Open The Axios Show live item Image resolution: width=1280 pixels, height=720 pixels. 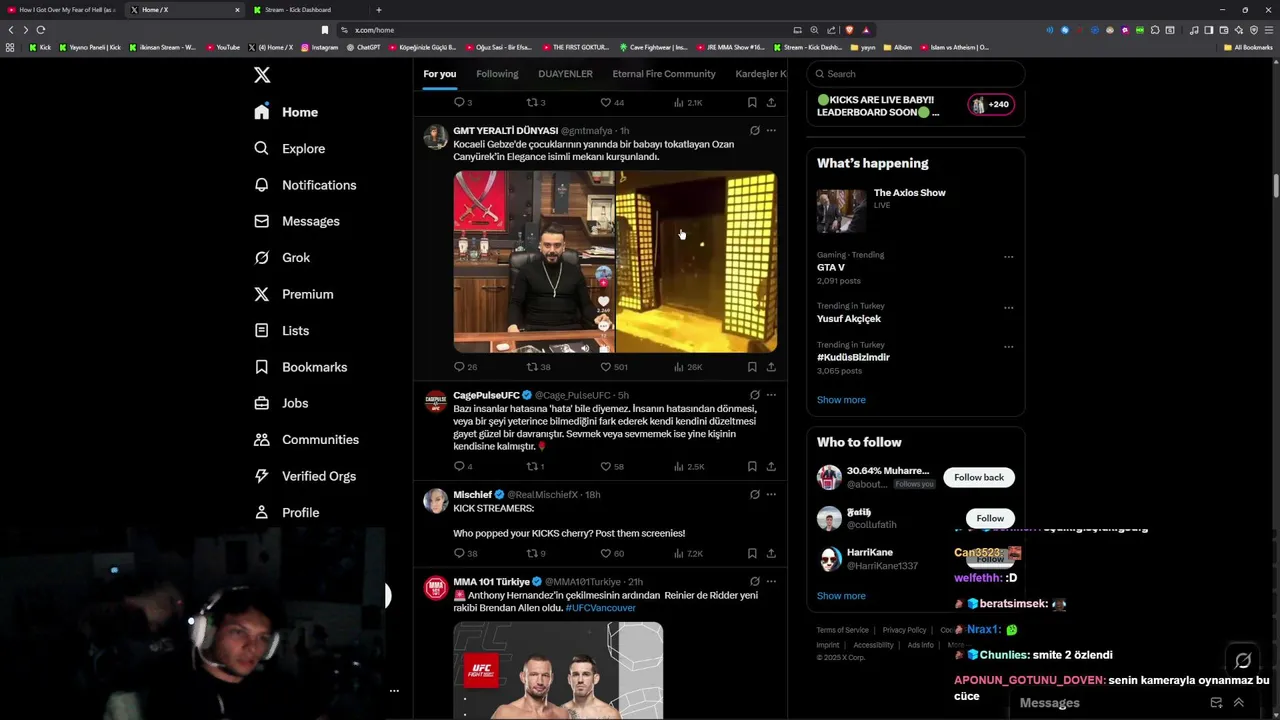pos(916,210)
